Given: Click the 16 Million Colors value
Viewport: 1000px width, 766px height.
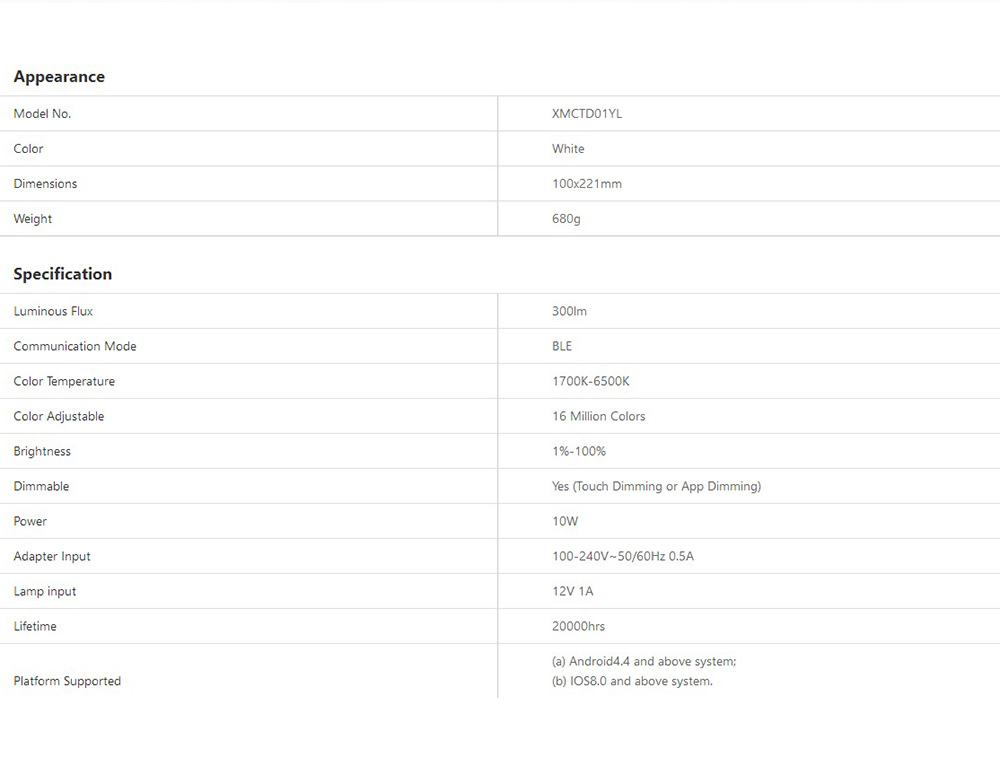Looking at the screenshot, I should click(599, 416).
